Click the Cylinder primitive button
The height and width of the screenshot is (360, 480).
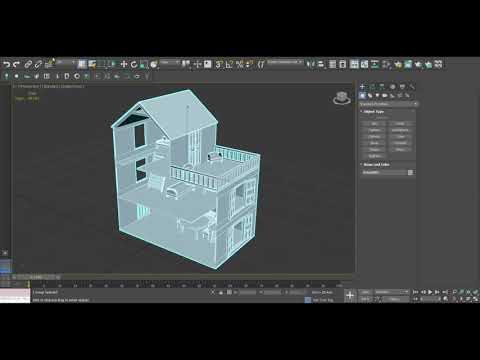tap(374, 137)
